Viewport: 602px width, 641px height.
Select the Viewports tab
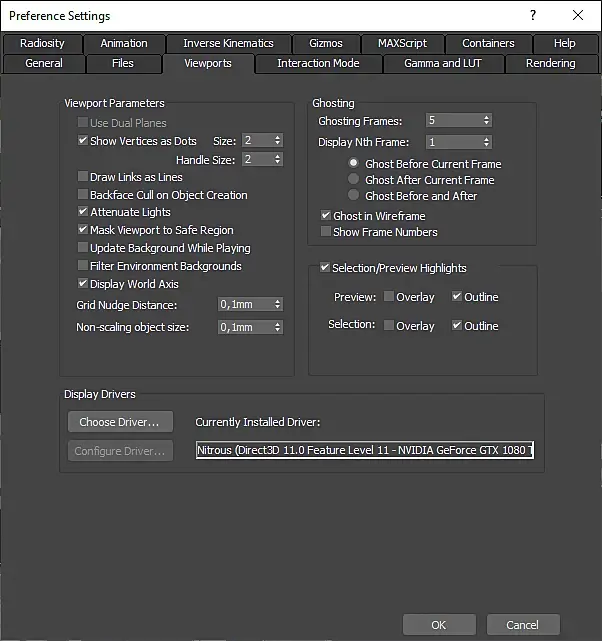[208, 64]
